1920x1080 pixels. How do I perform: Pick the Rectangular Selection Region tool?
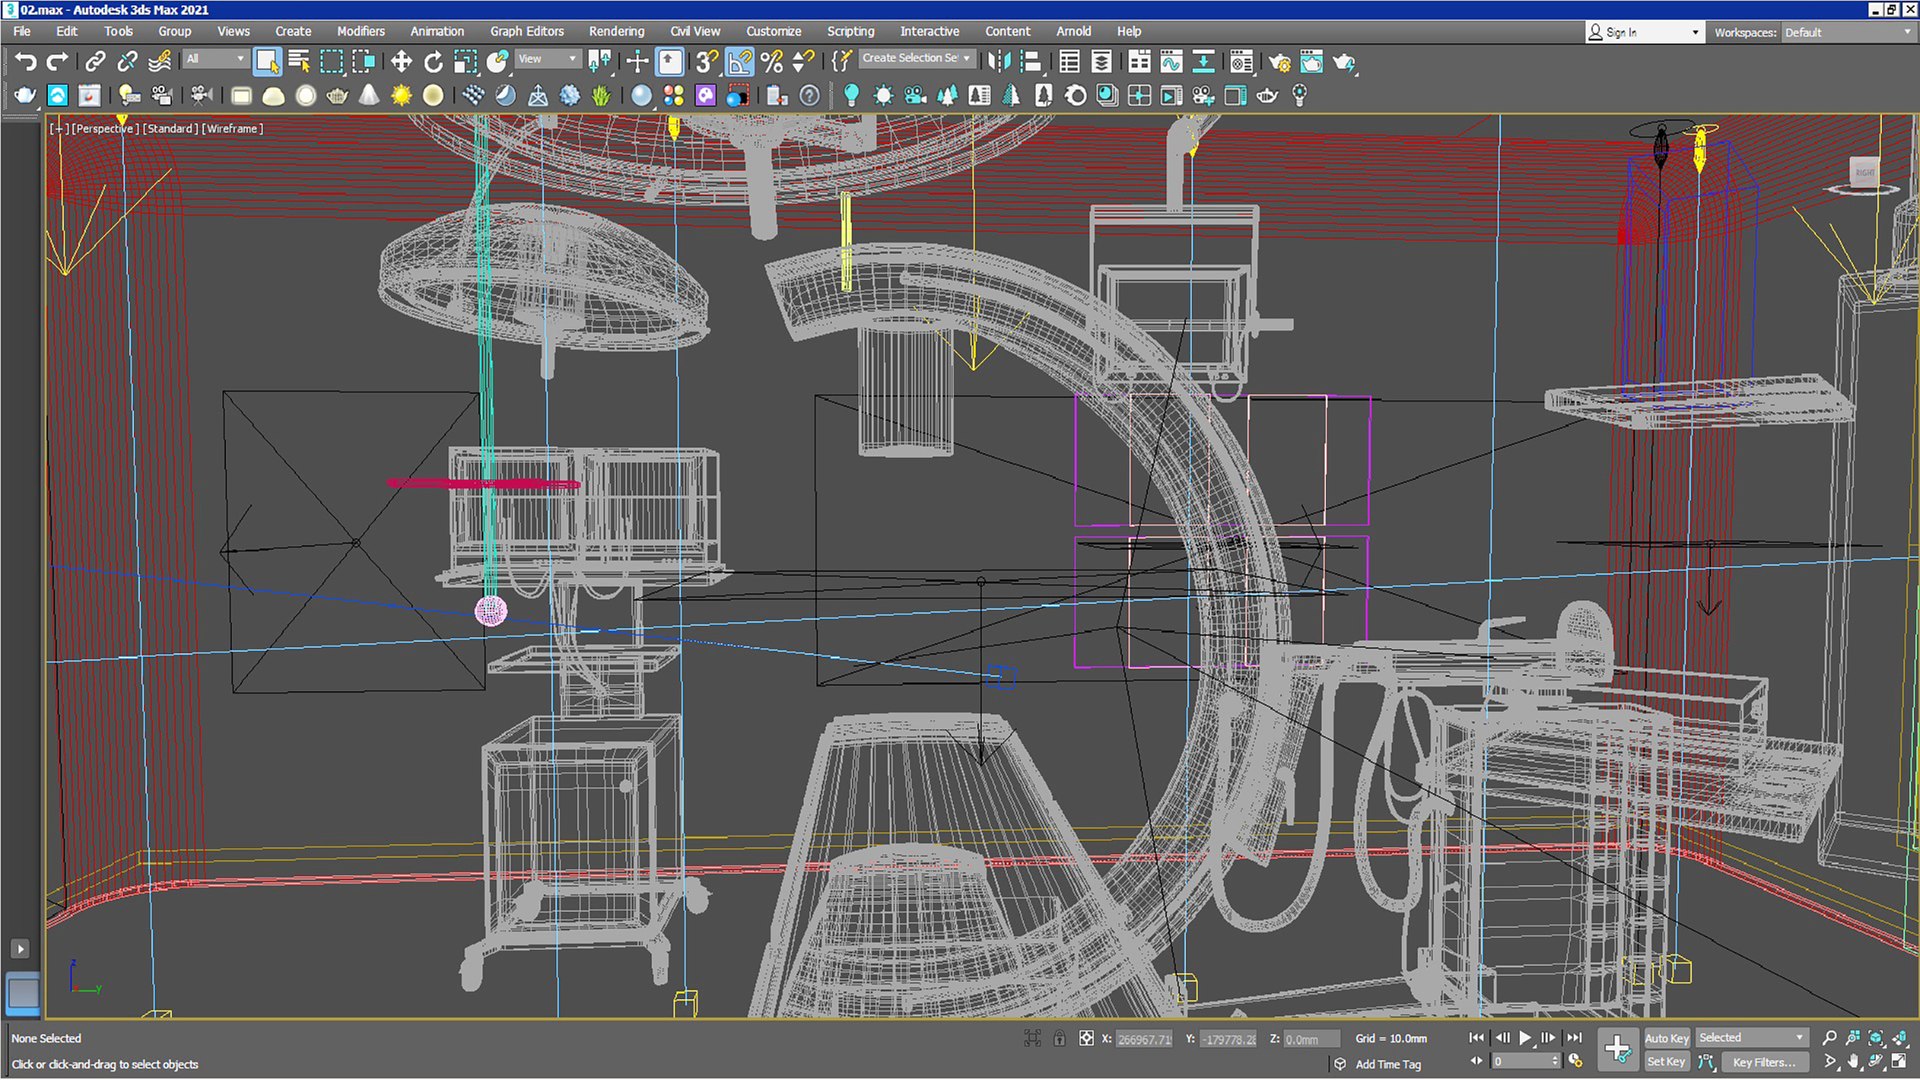(x=331, y=62)
